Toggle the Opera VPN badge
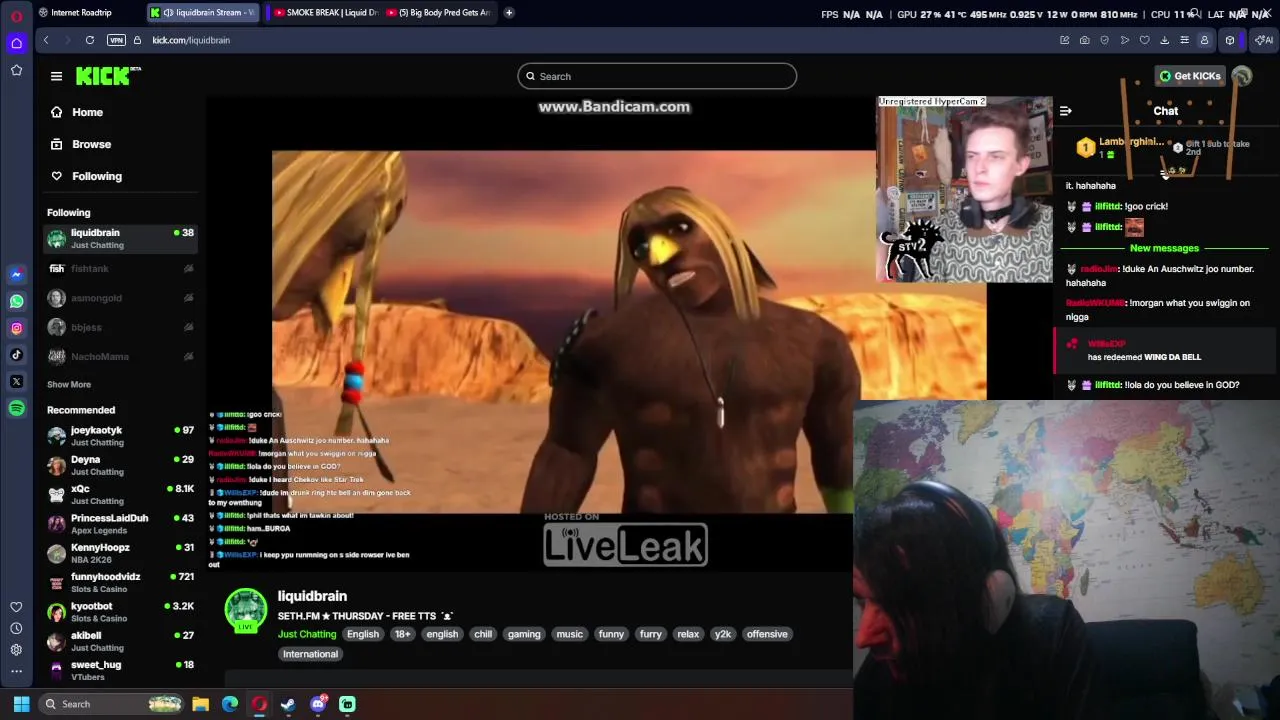Image resolution: width=1280 pixels, height=720 pixels. [x=116, y=40]
